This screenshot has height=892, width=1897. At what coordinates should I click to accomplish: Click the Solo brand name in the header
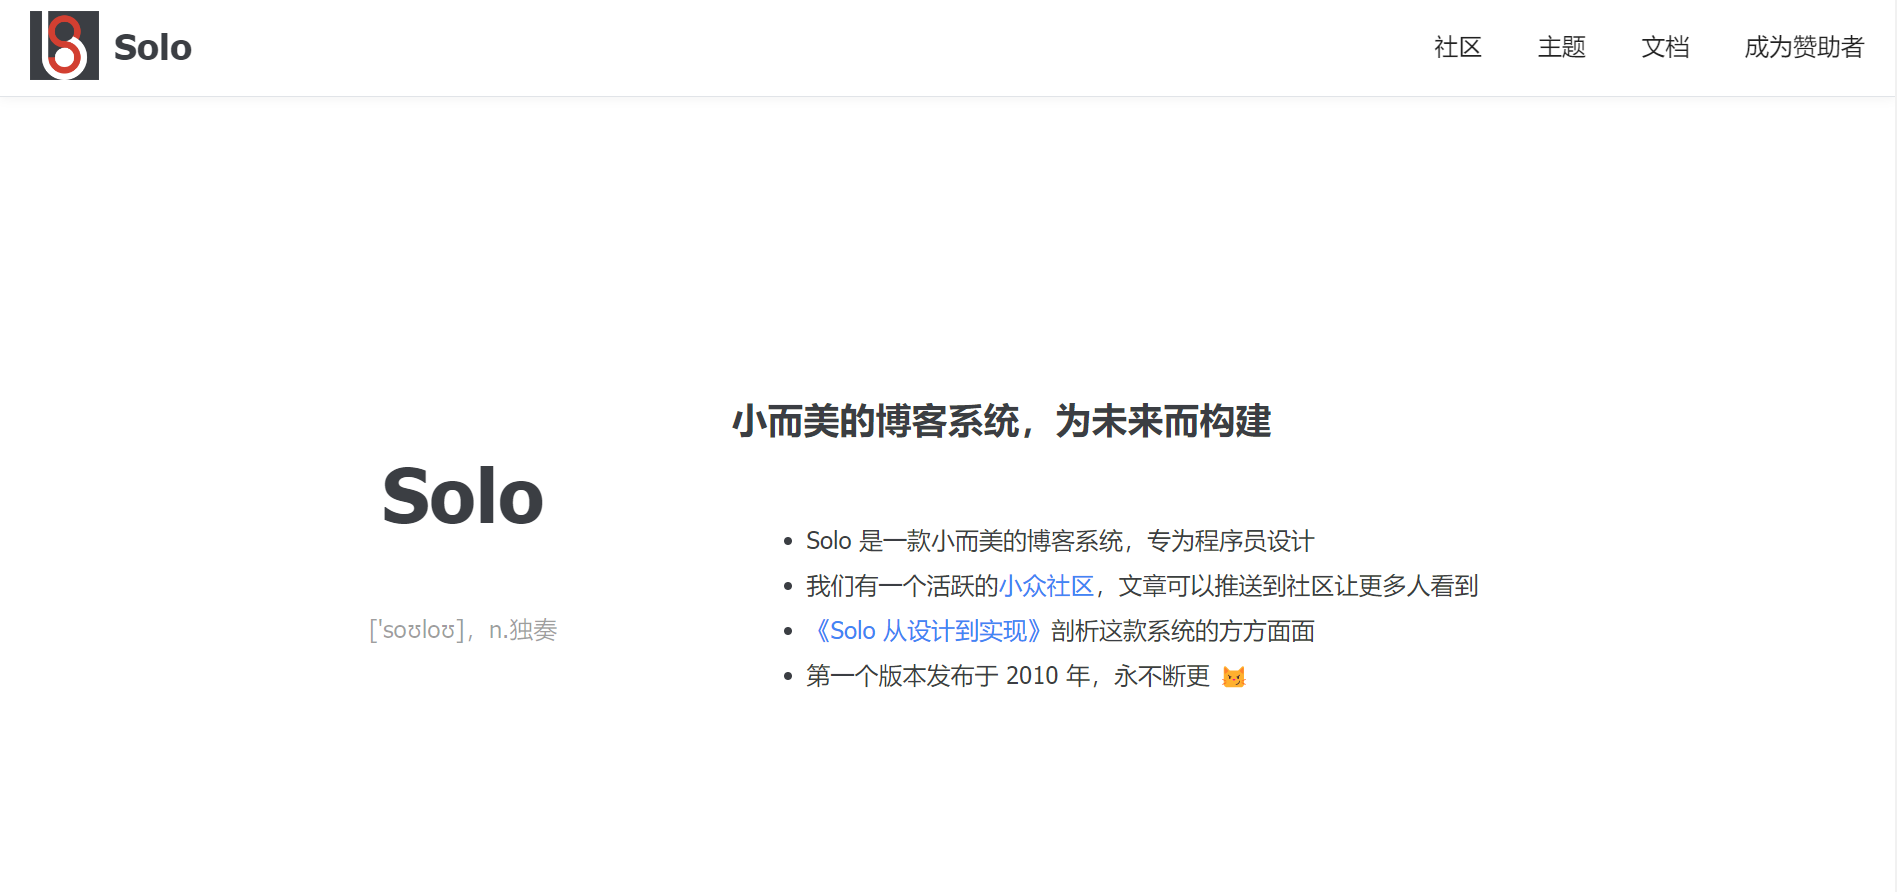pos(152,47)
